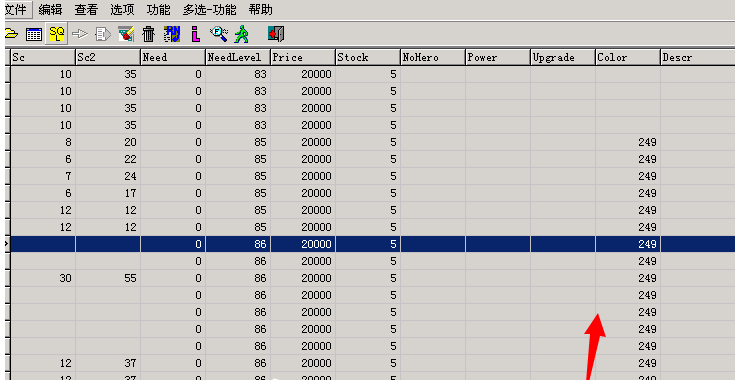The height and width of the screenshot is (380, 735).
Task: Open the 选项 menu
Action: (122, 9)
